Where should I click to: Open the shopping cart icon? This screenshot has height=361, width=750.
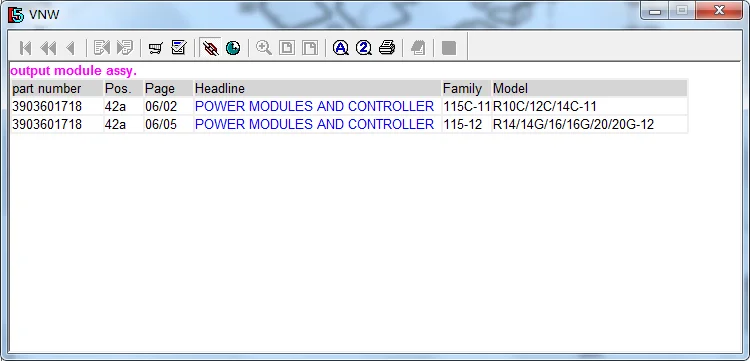click(155, 48)
